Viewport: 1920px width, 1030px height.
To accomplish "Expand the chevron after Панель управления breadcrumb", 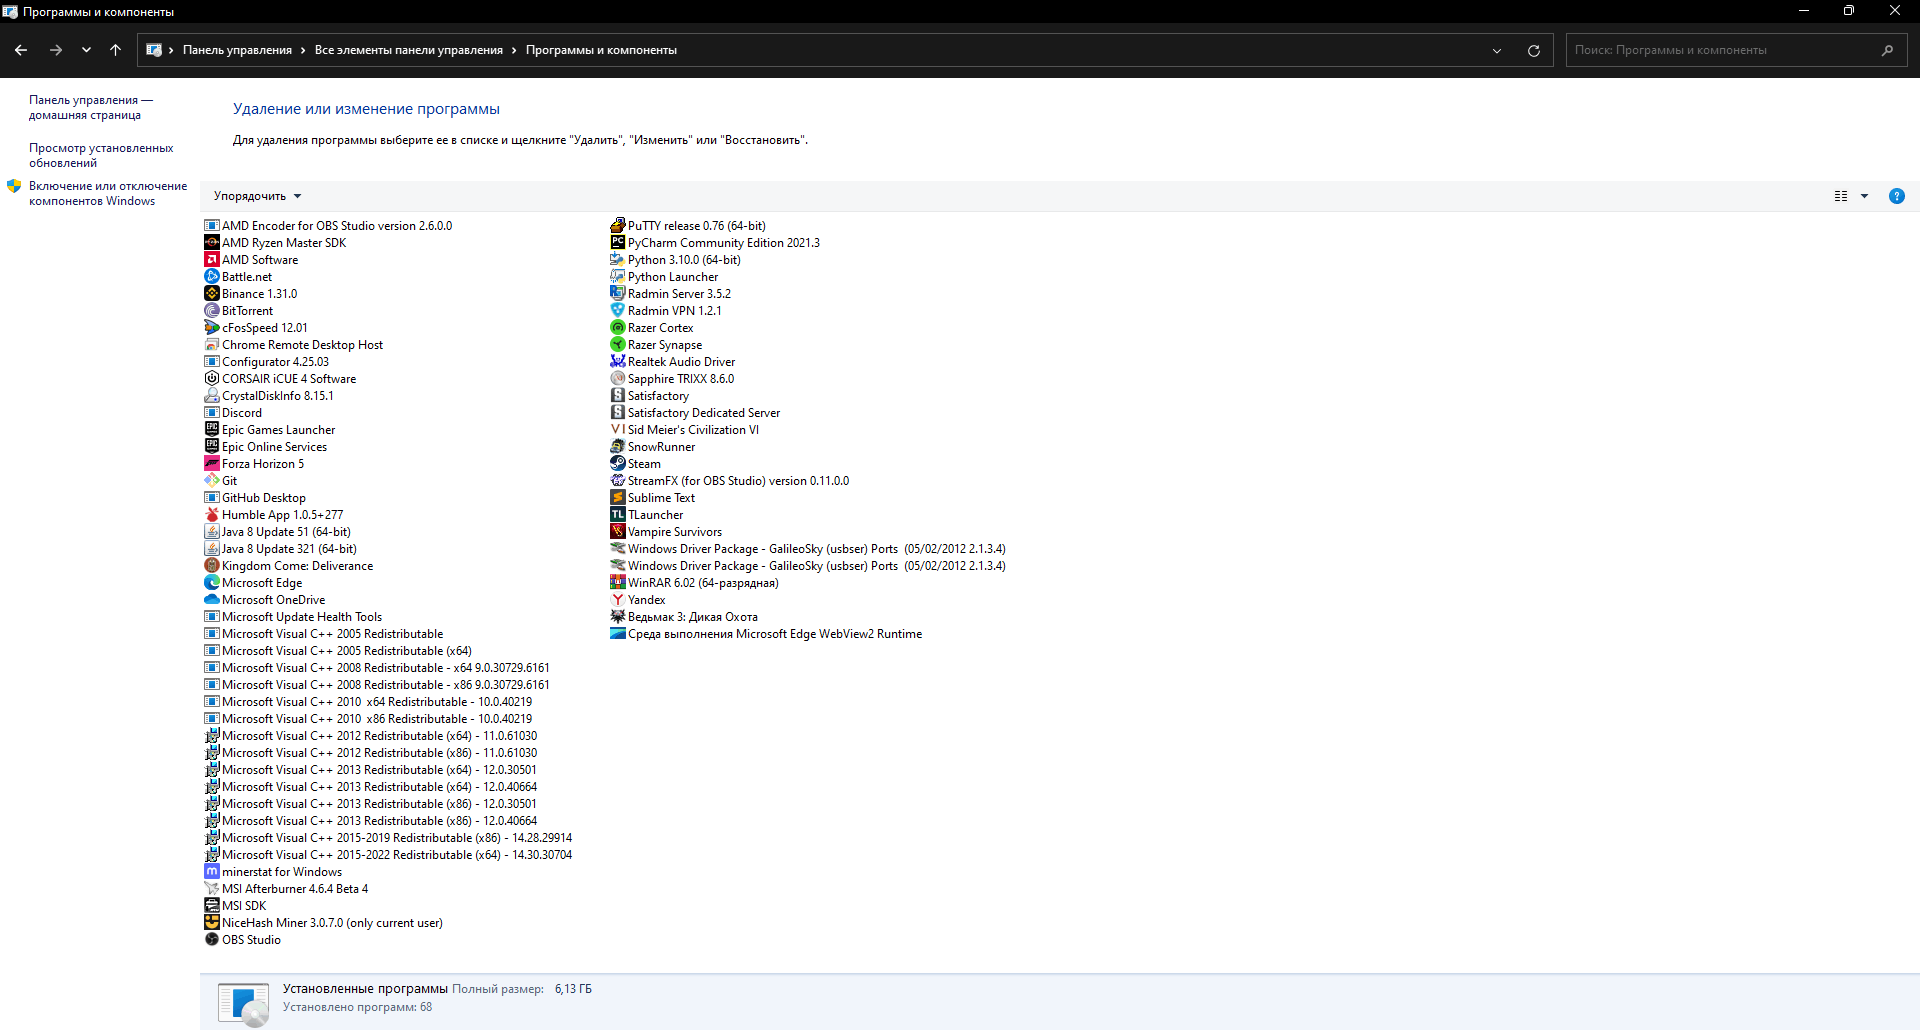I will 303,50.
